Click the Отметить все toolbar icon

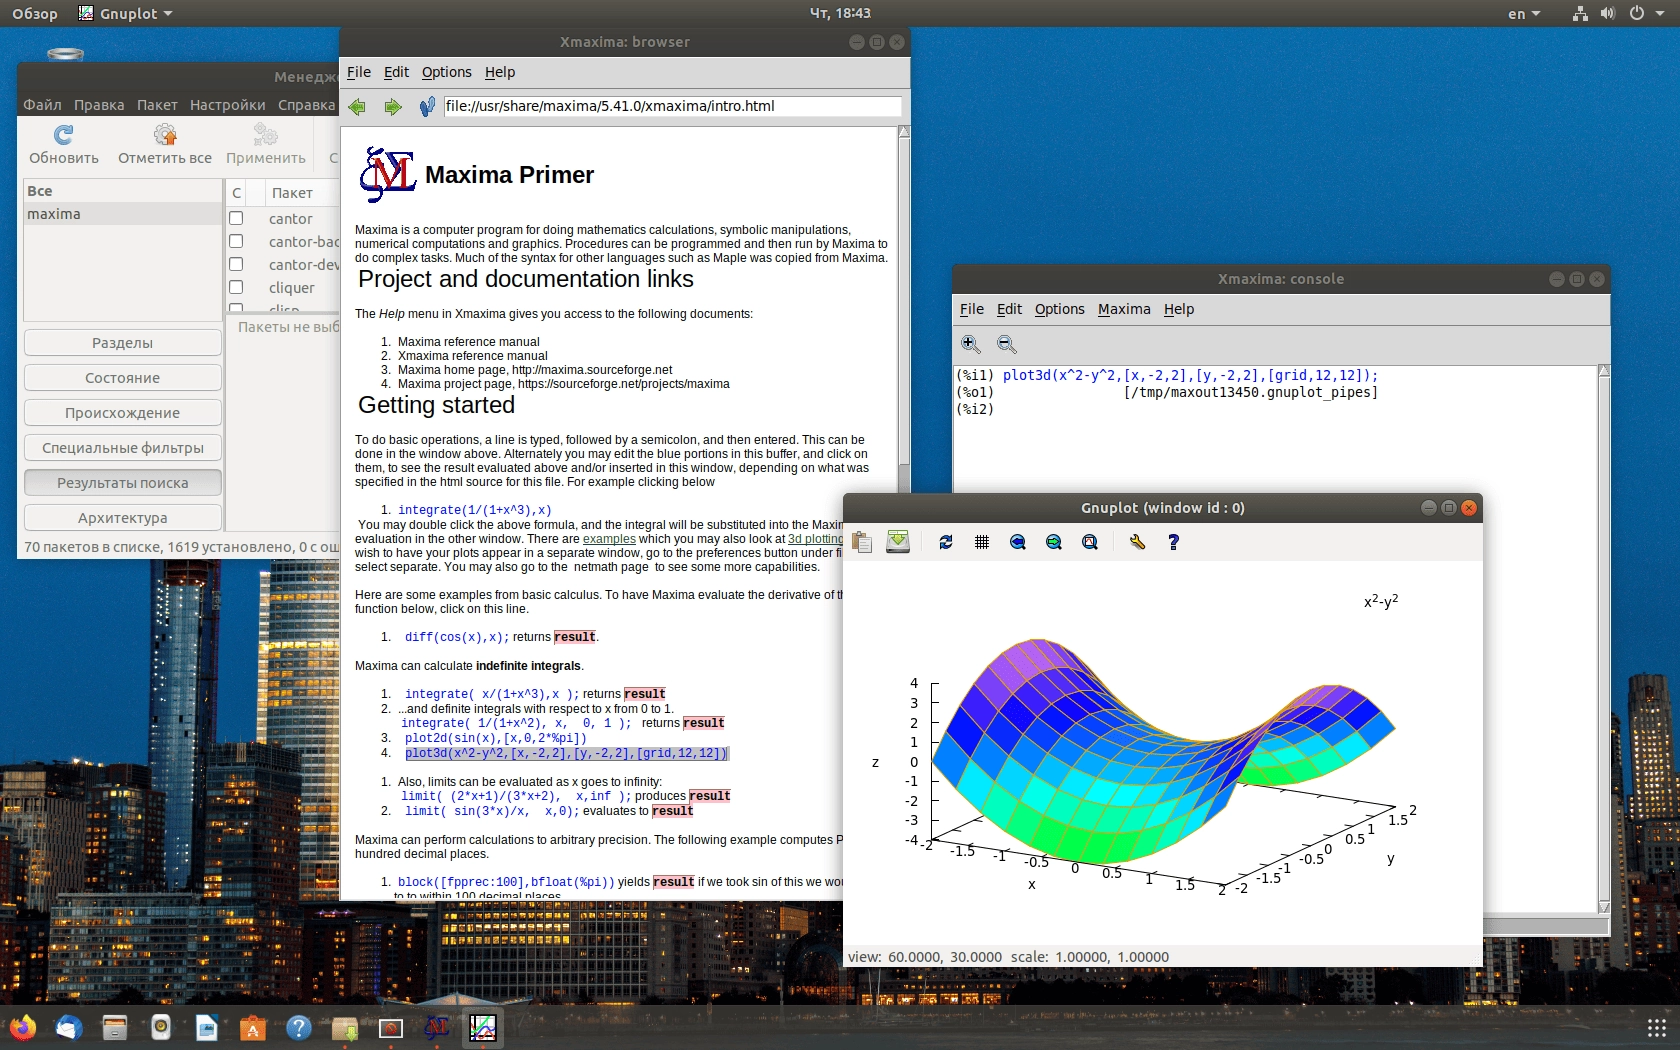[x=165, y=134]
